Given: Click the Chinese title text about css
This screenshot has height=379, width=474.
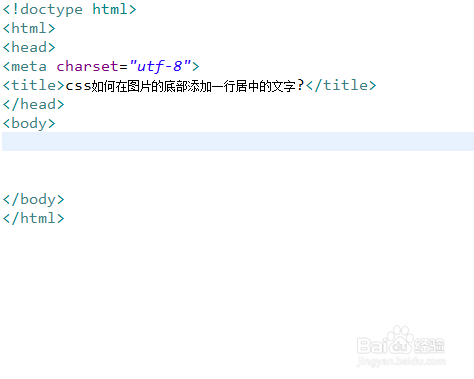Looking at the screenshot, I should [184, 86].
